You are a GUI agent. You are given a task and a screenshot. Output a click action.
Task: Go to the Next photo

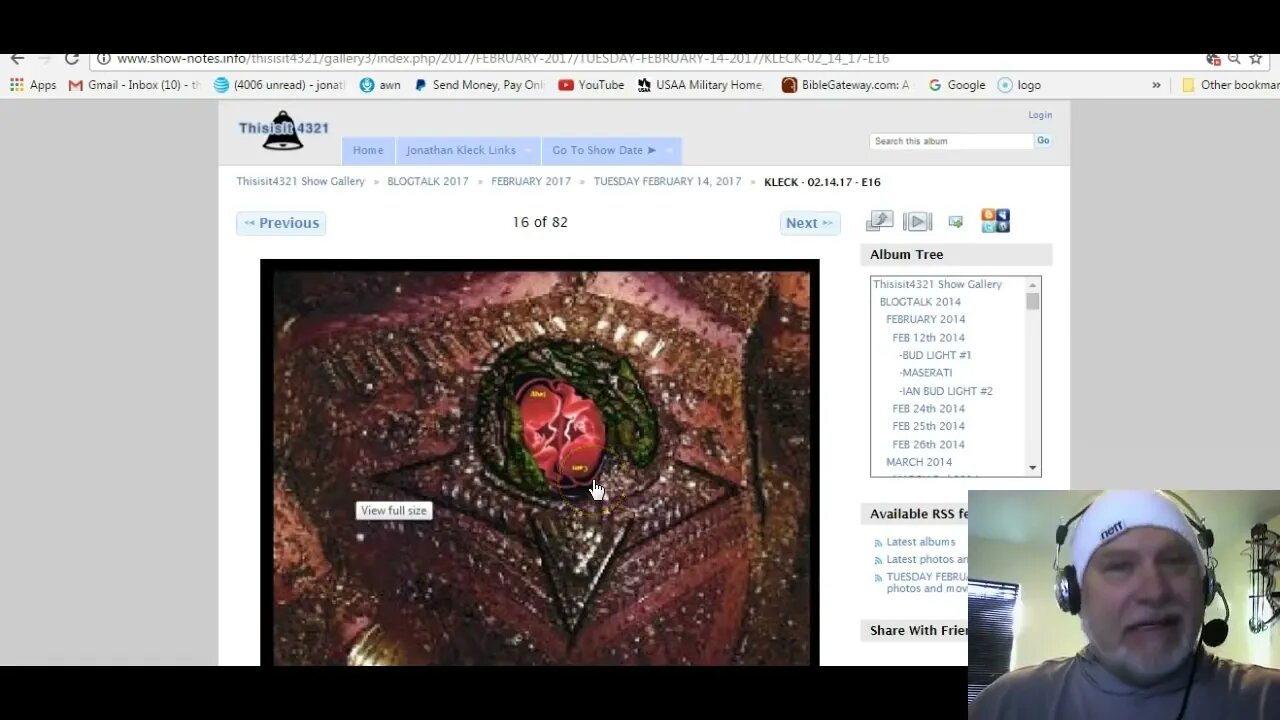[810, 223]
